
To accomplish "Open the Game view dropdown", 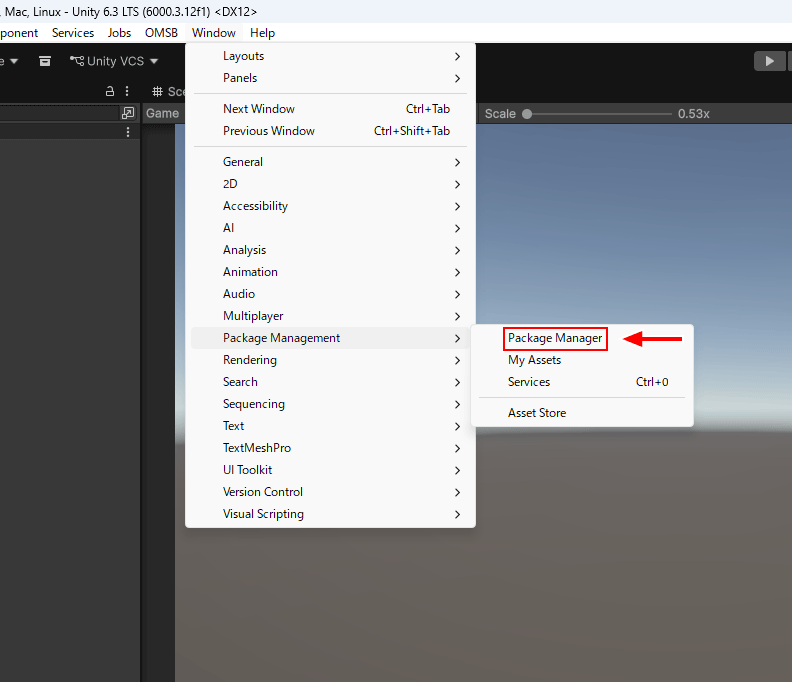I will pos(162,113).
